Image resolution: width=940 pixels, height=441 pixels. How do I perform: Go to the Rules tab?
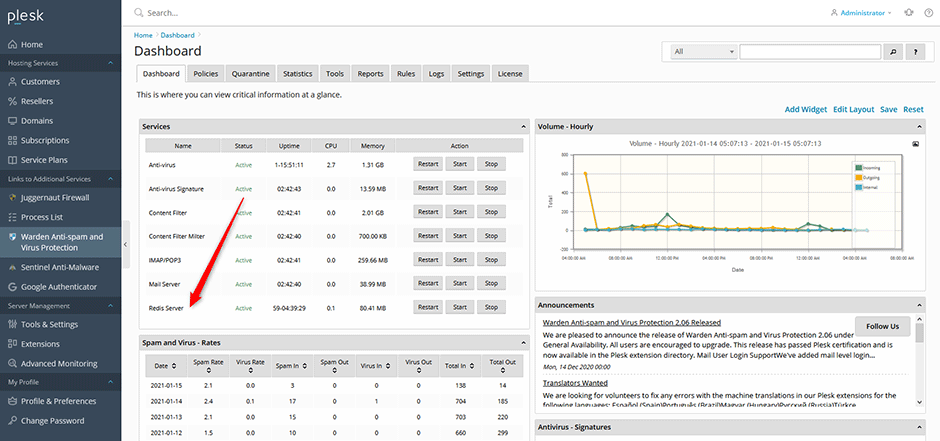tap(405, 74)
